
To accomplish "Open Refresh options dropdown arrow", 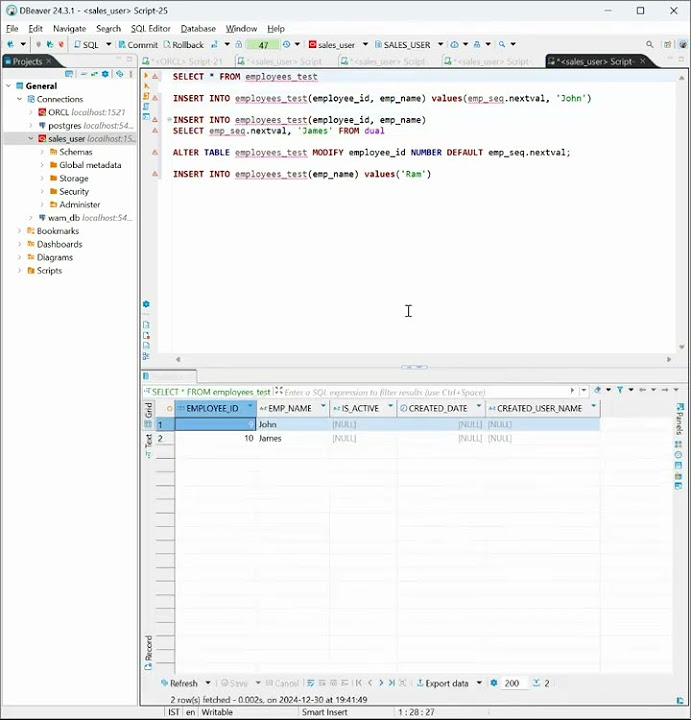I will tap(208, 683).
